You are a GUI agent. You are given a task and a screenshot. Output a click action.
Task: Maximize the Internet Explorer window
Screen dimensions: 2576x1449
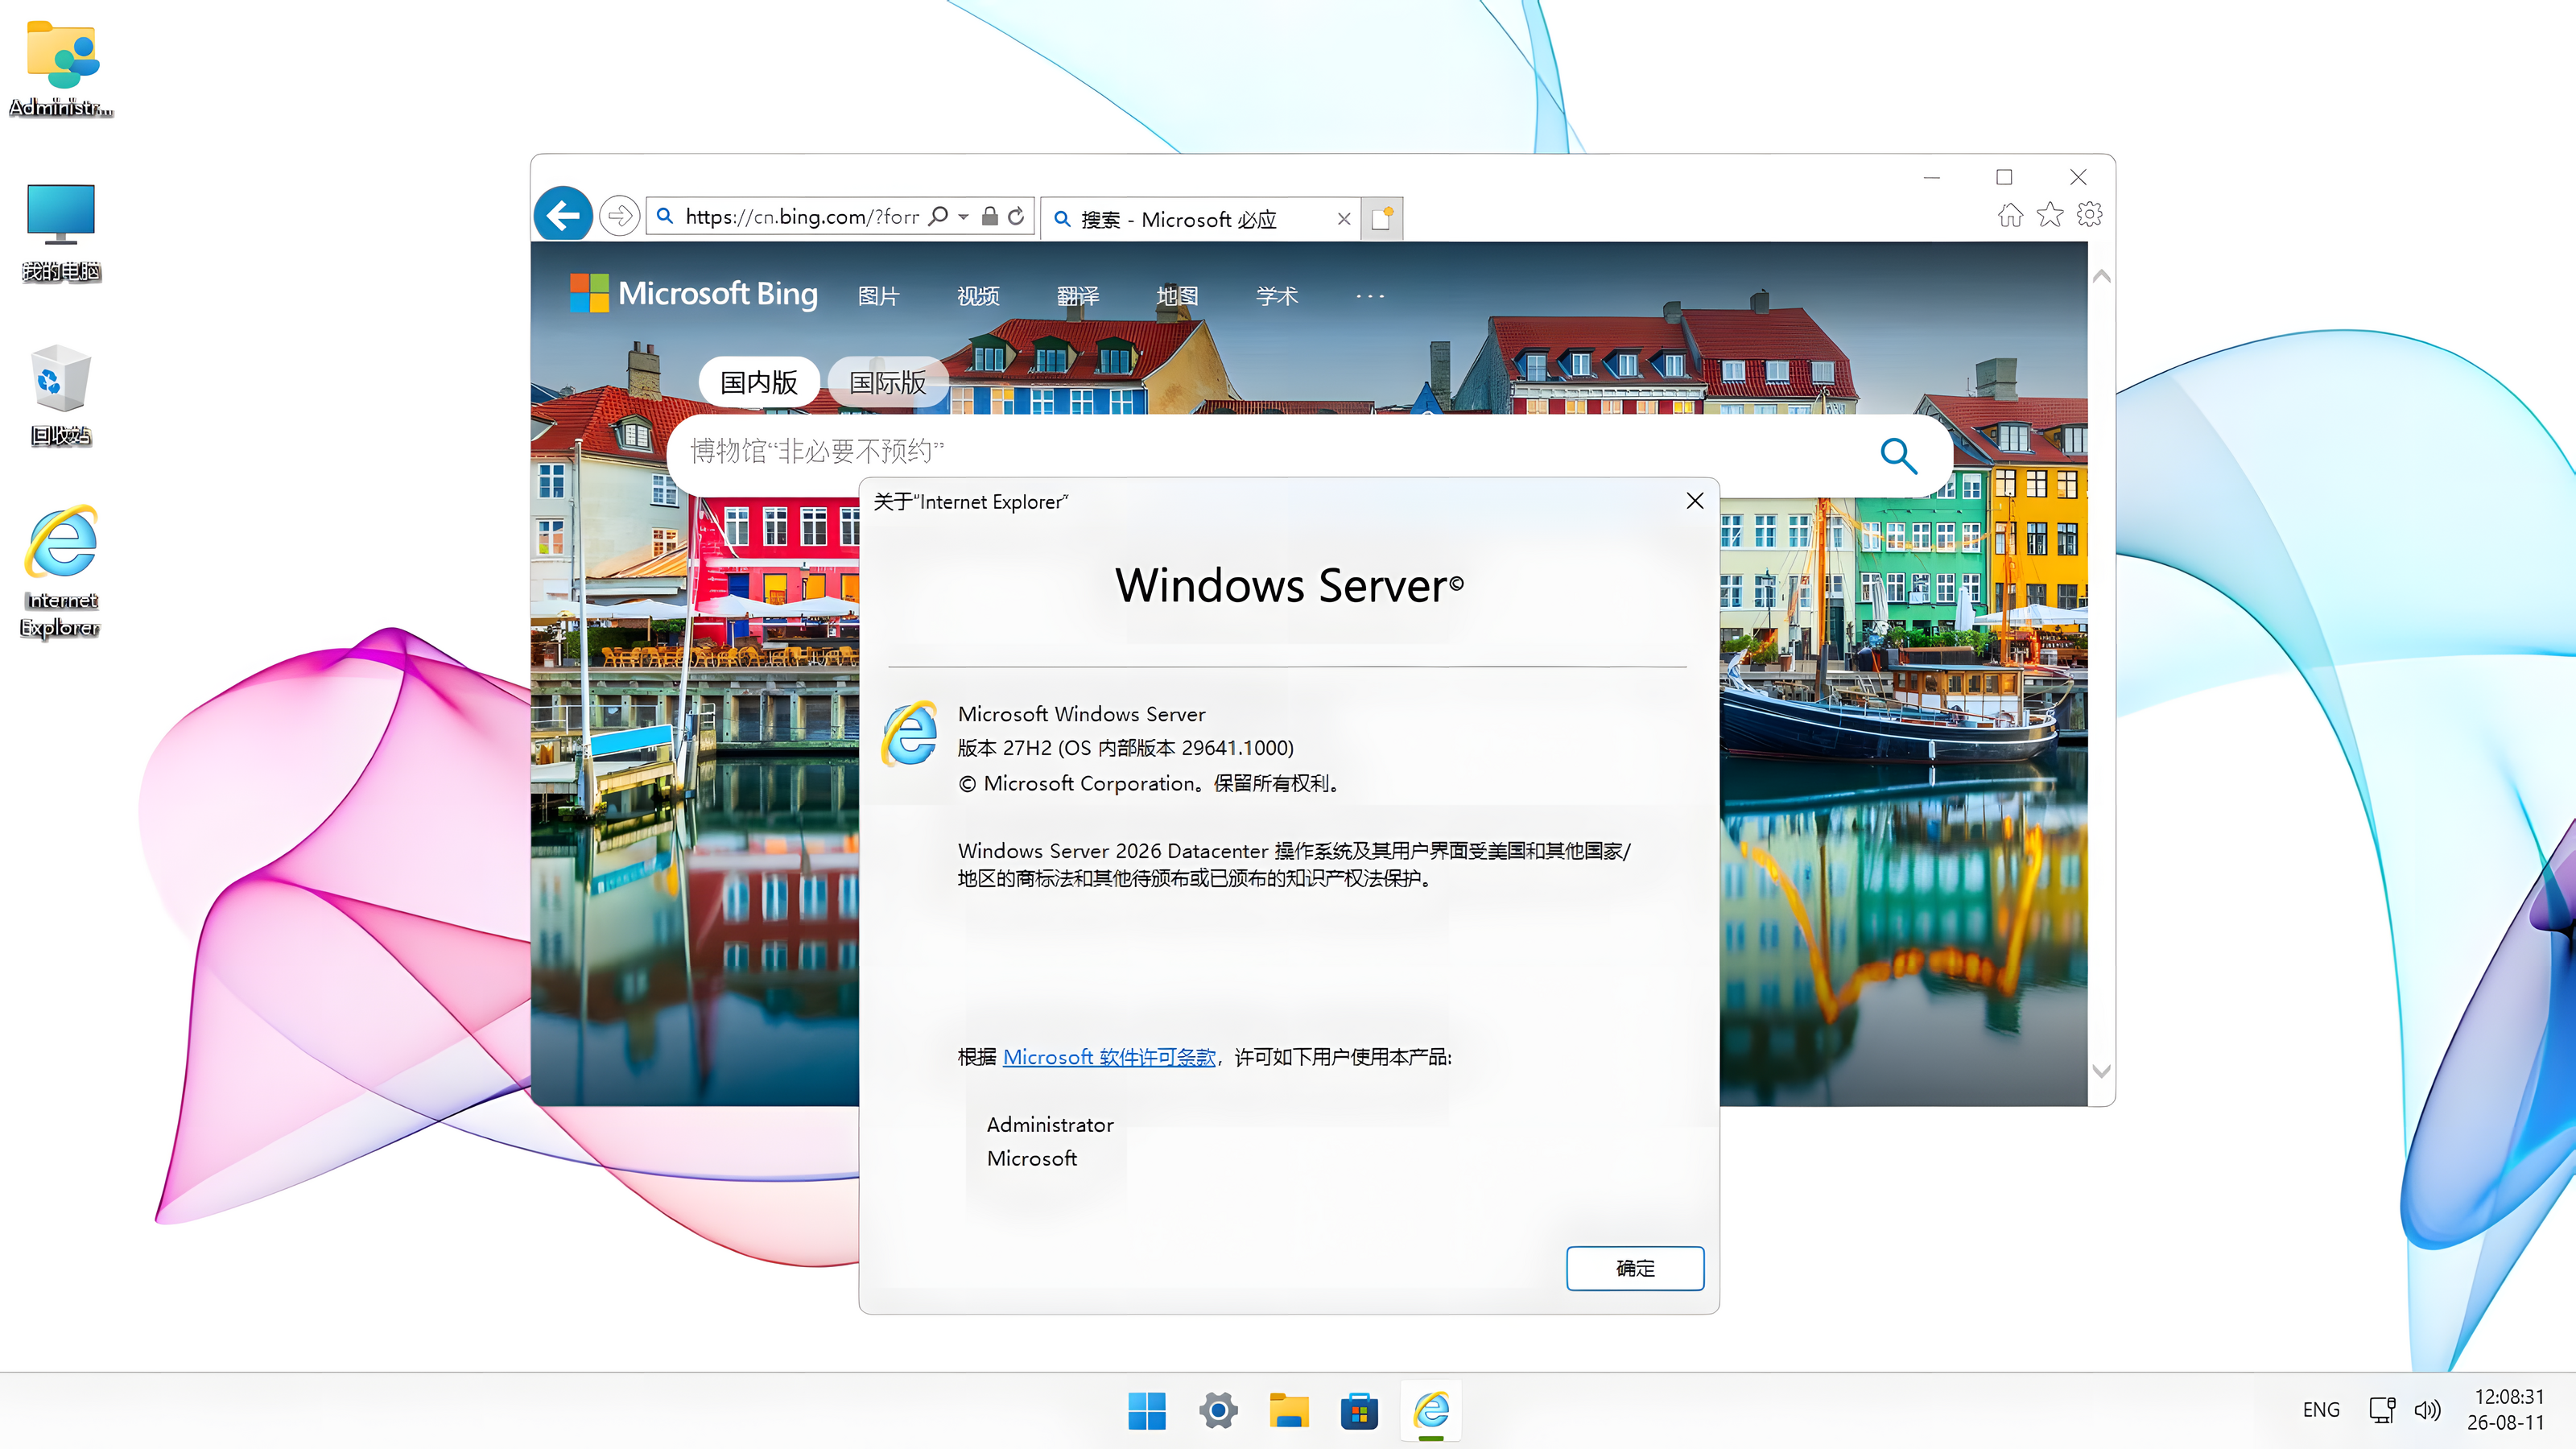tap(2004, 177)
